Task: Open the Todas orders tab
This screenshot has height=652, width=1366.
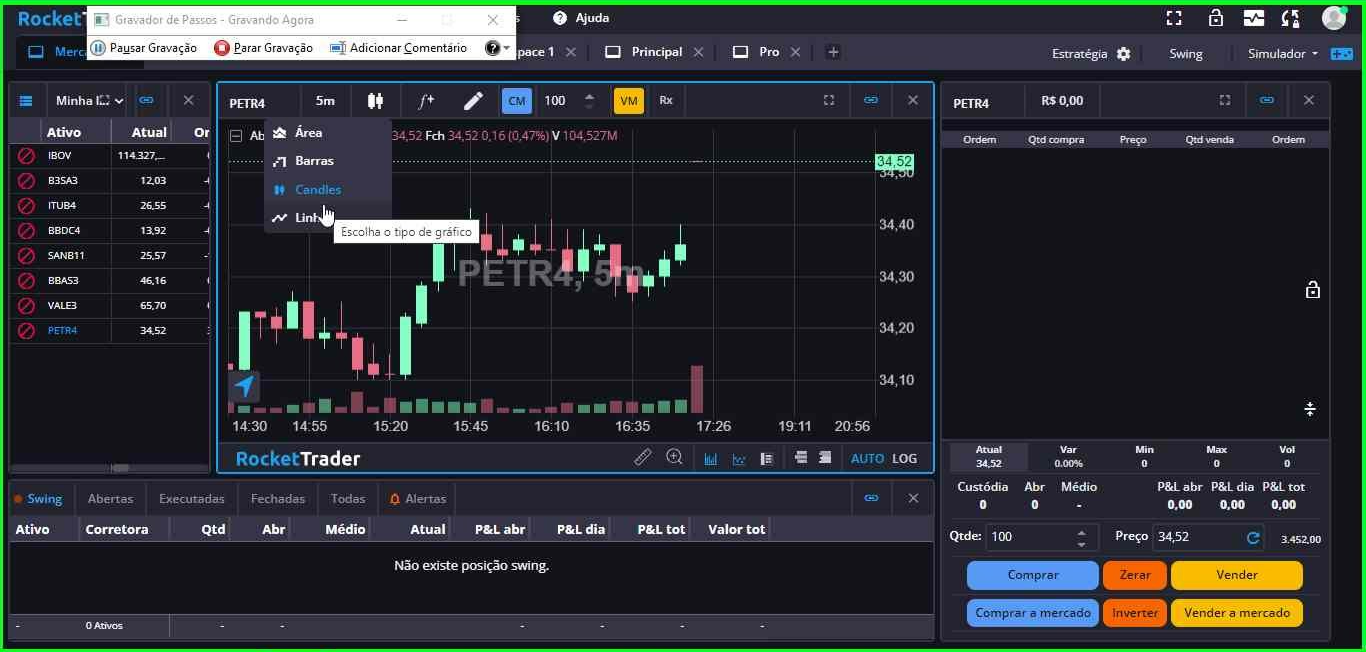Action: 348,499
